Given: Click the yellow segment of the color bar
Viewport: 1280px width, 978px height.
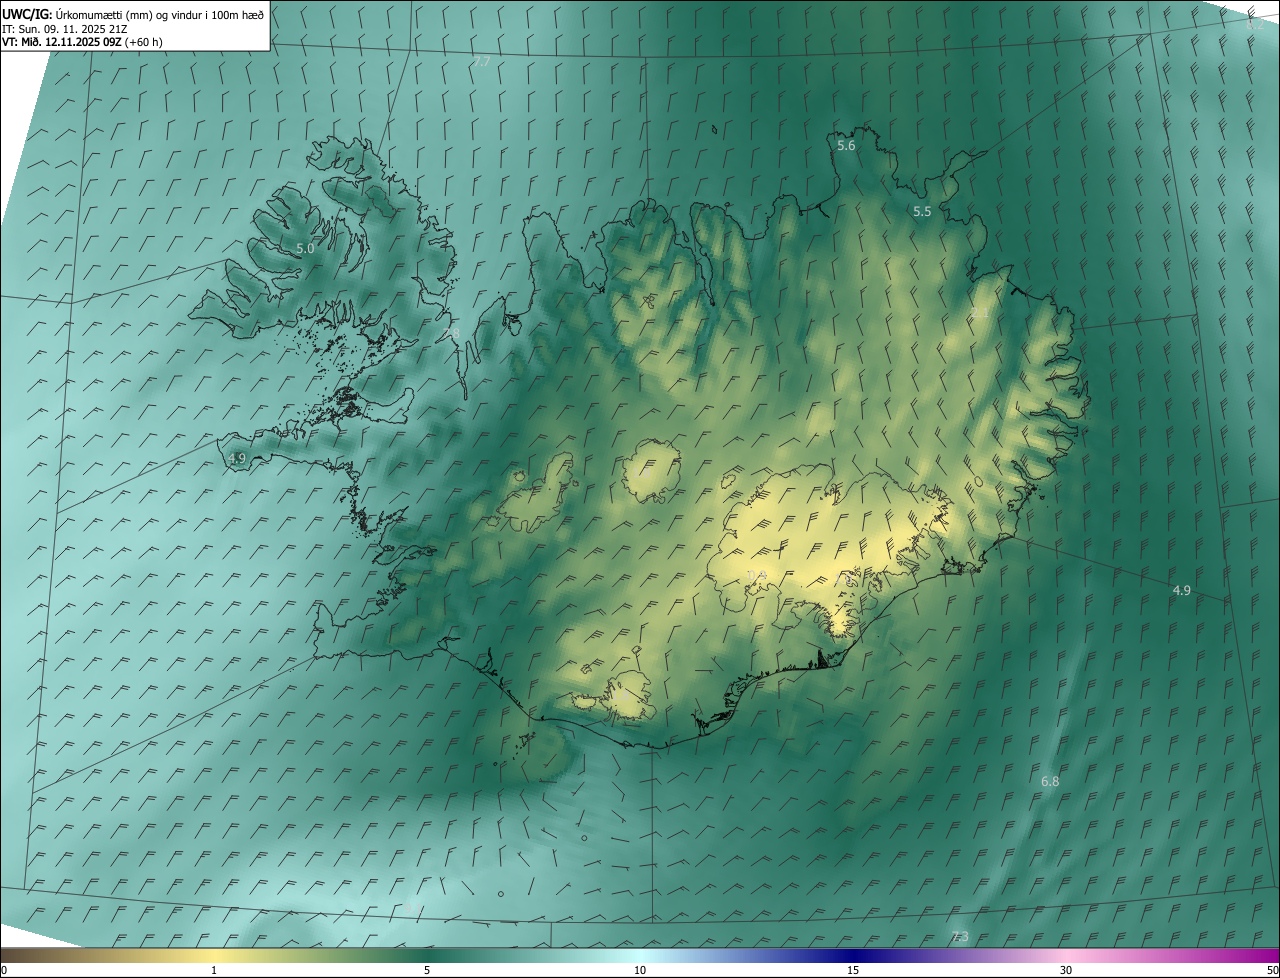Looking at the screenshot, I should [214, 955].
